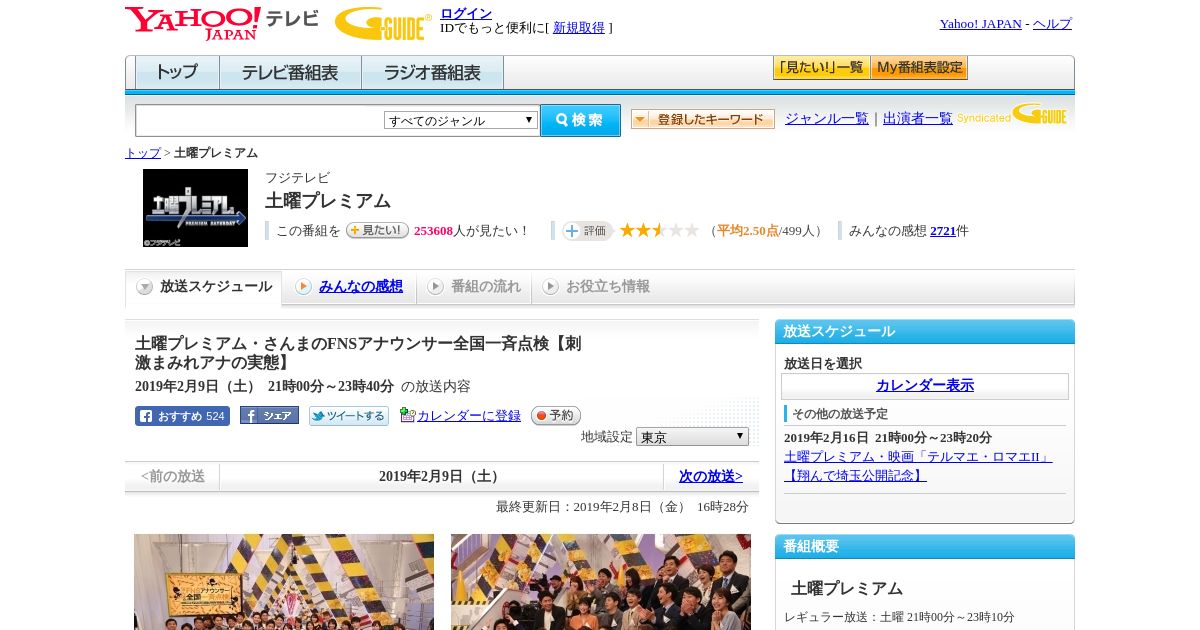Click the フジテレビ channel name
Screen dimensions: 1200x630
pos(297,178)
